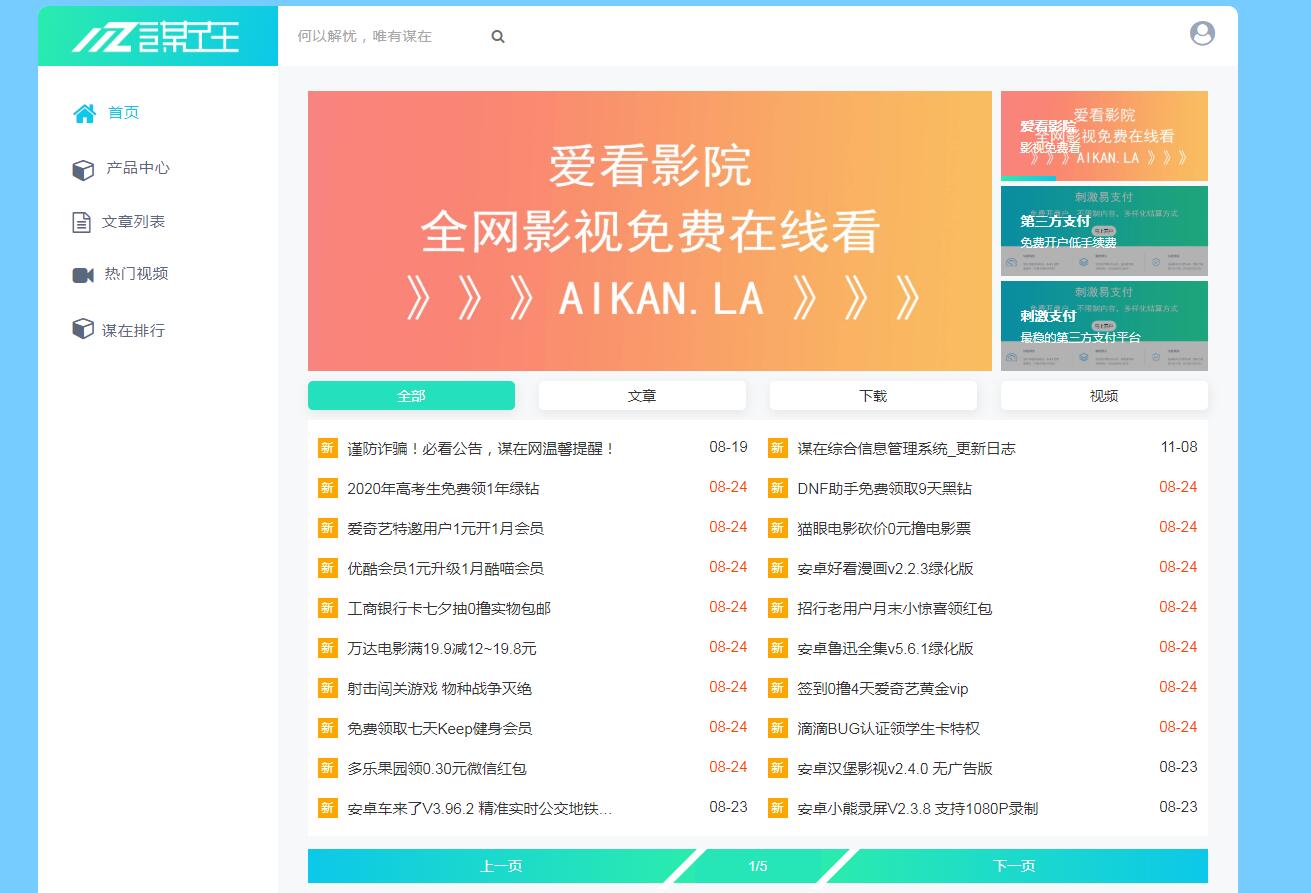Viewport: 1311px width, 893px height.
Task: Click the 新 badge beside 优酷会员 item
Action: pos(328,568)
